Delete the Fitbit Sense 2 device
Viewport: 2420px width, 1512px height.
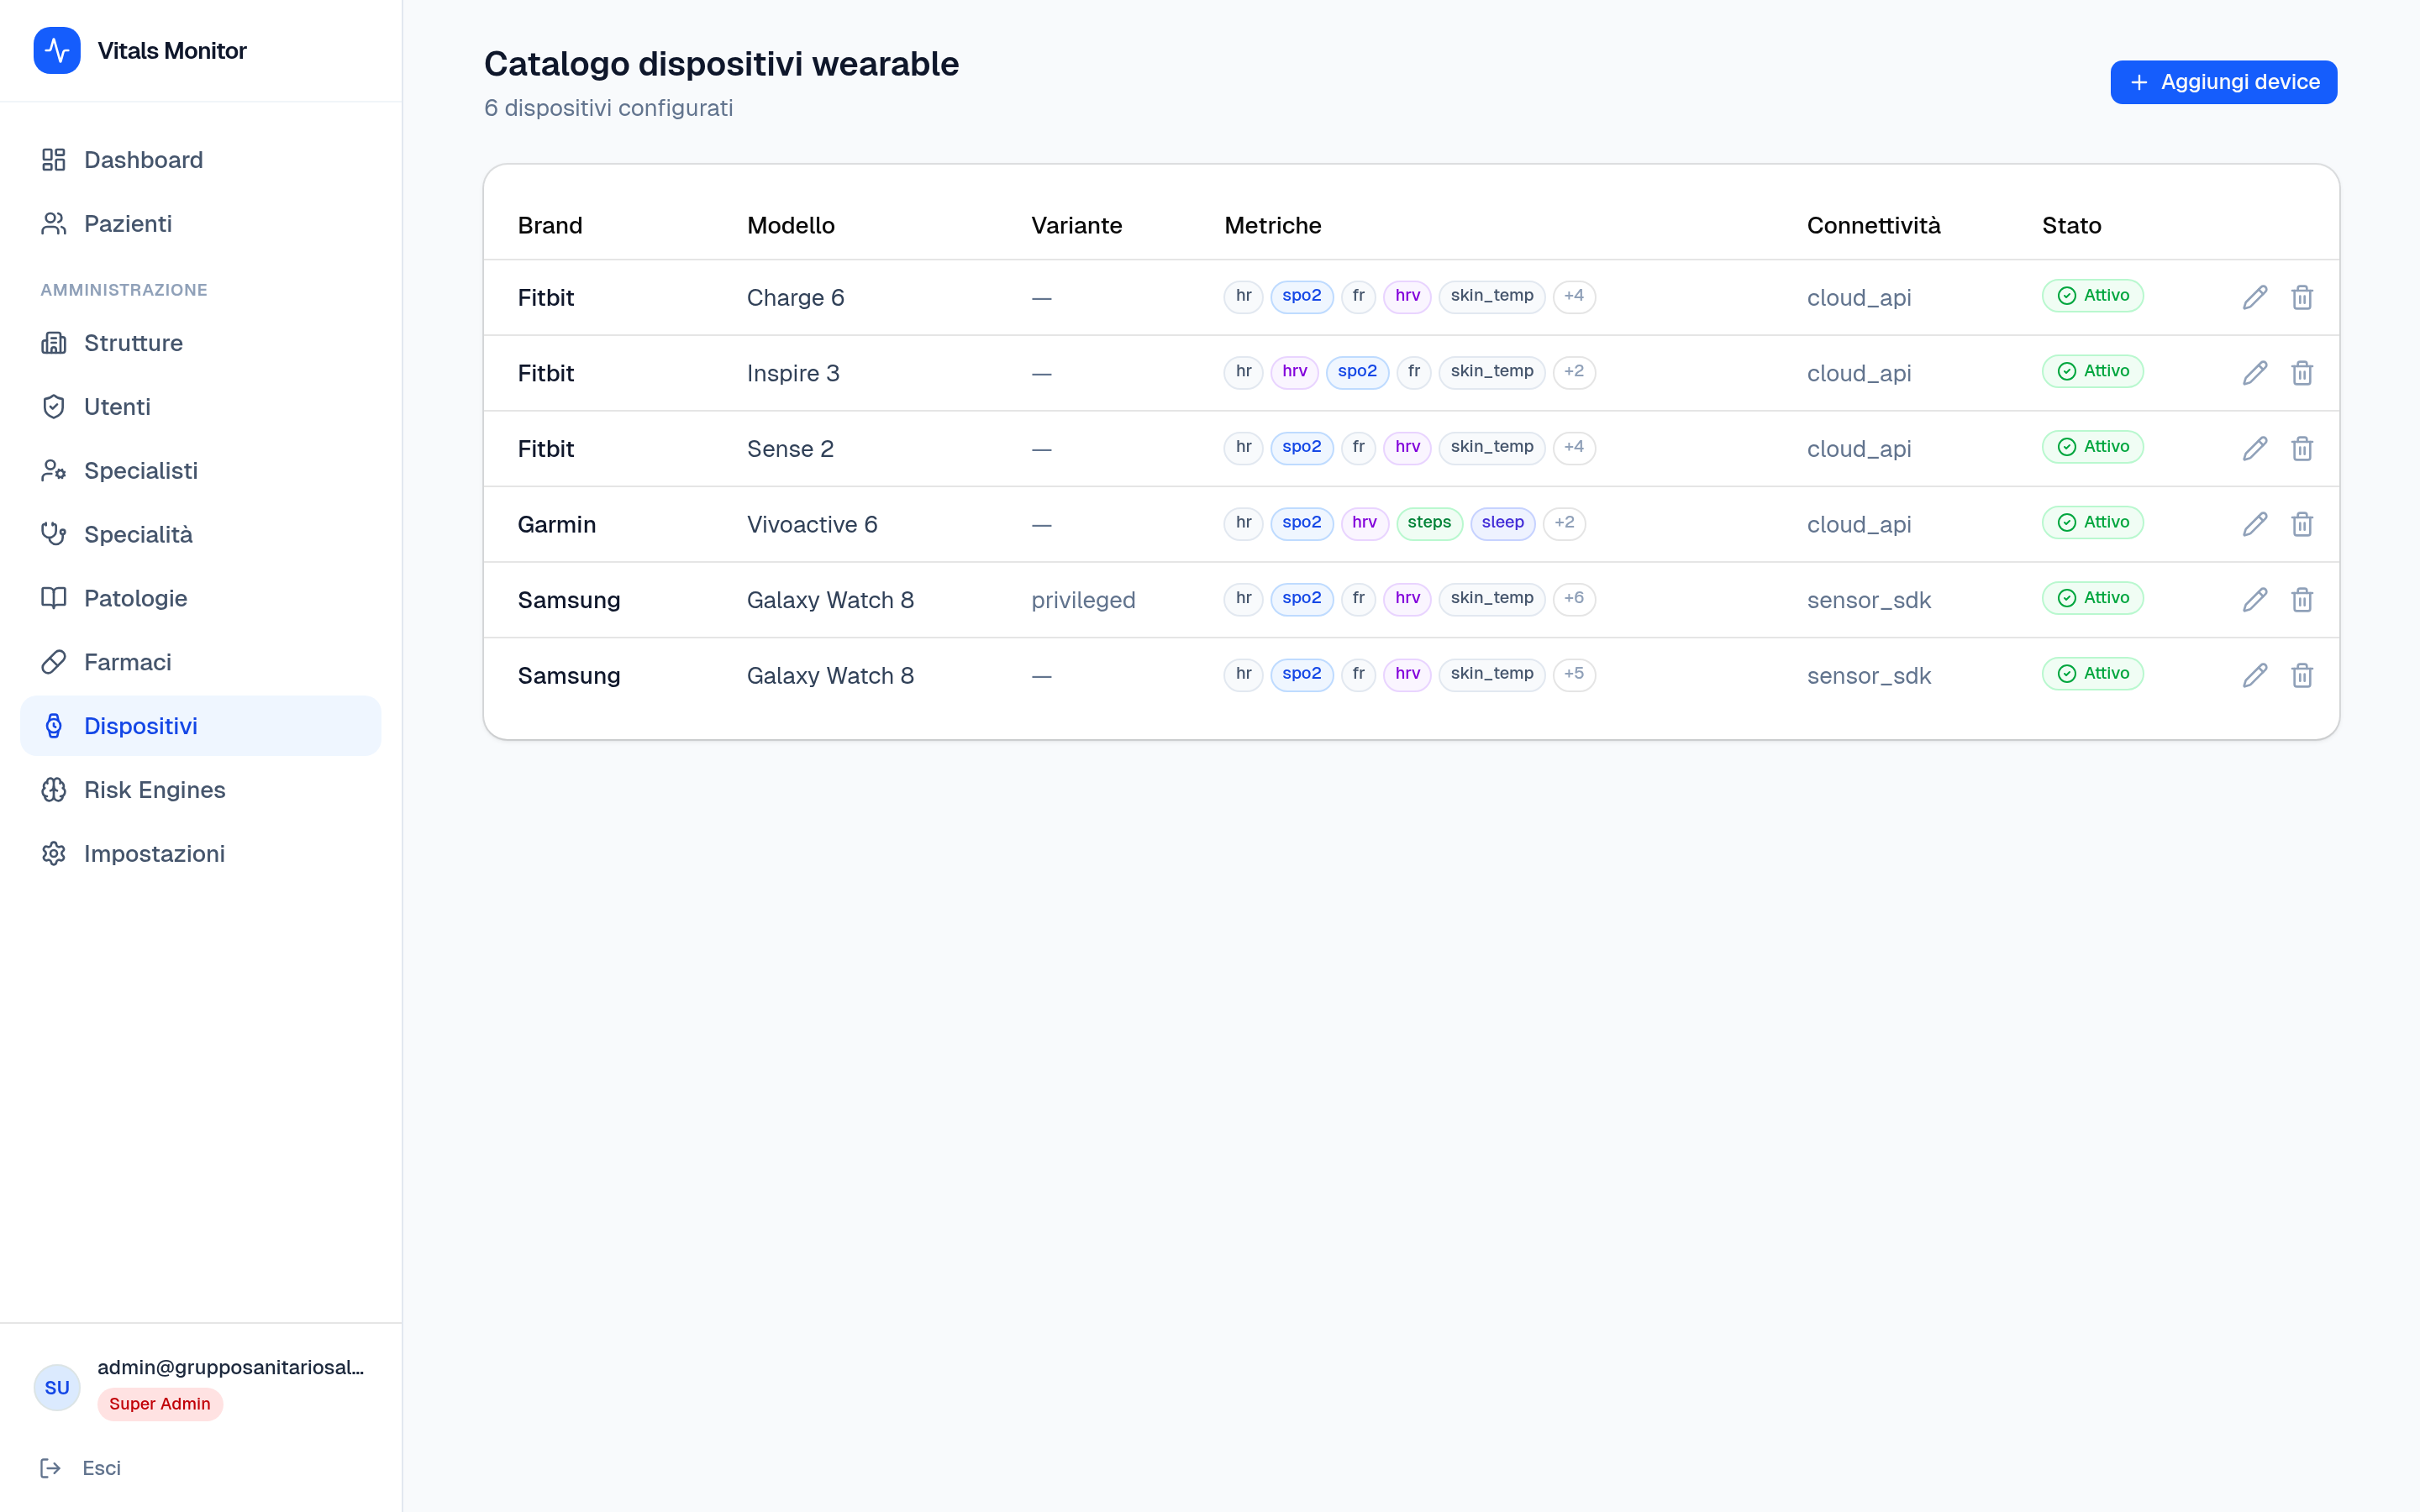pos(2302,448)
